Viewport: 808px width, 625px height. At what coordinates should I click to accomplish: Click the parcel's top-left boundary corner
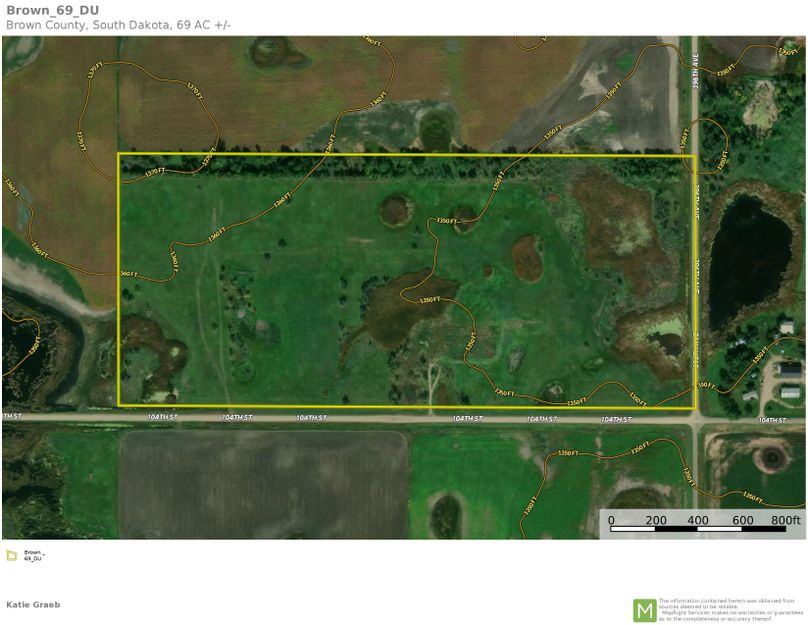point(119,154)
